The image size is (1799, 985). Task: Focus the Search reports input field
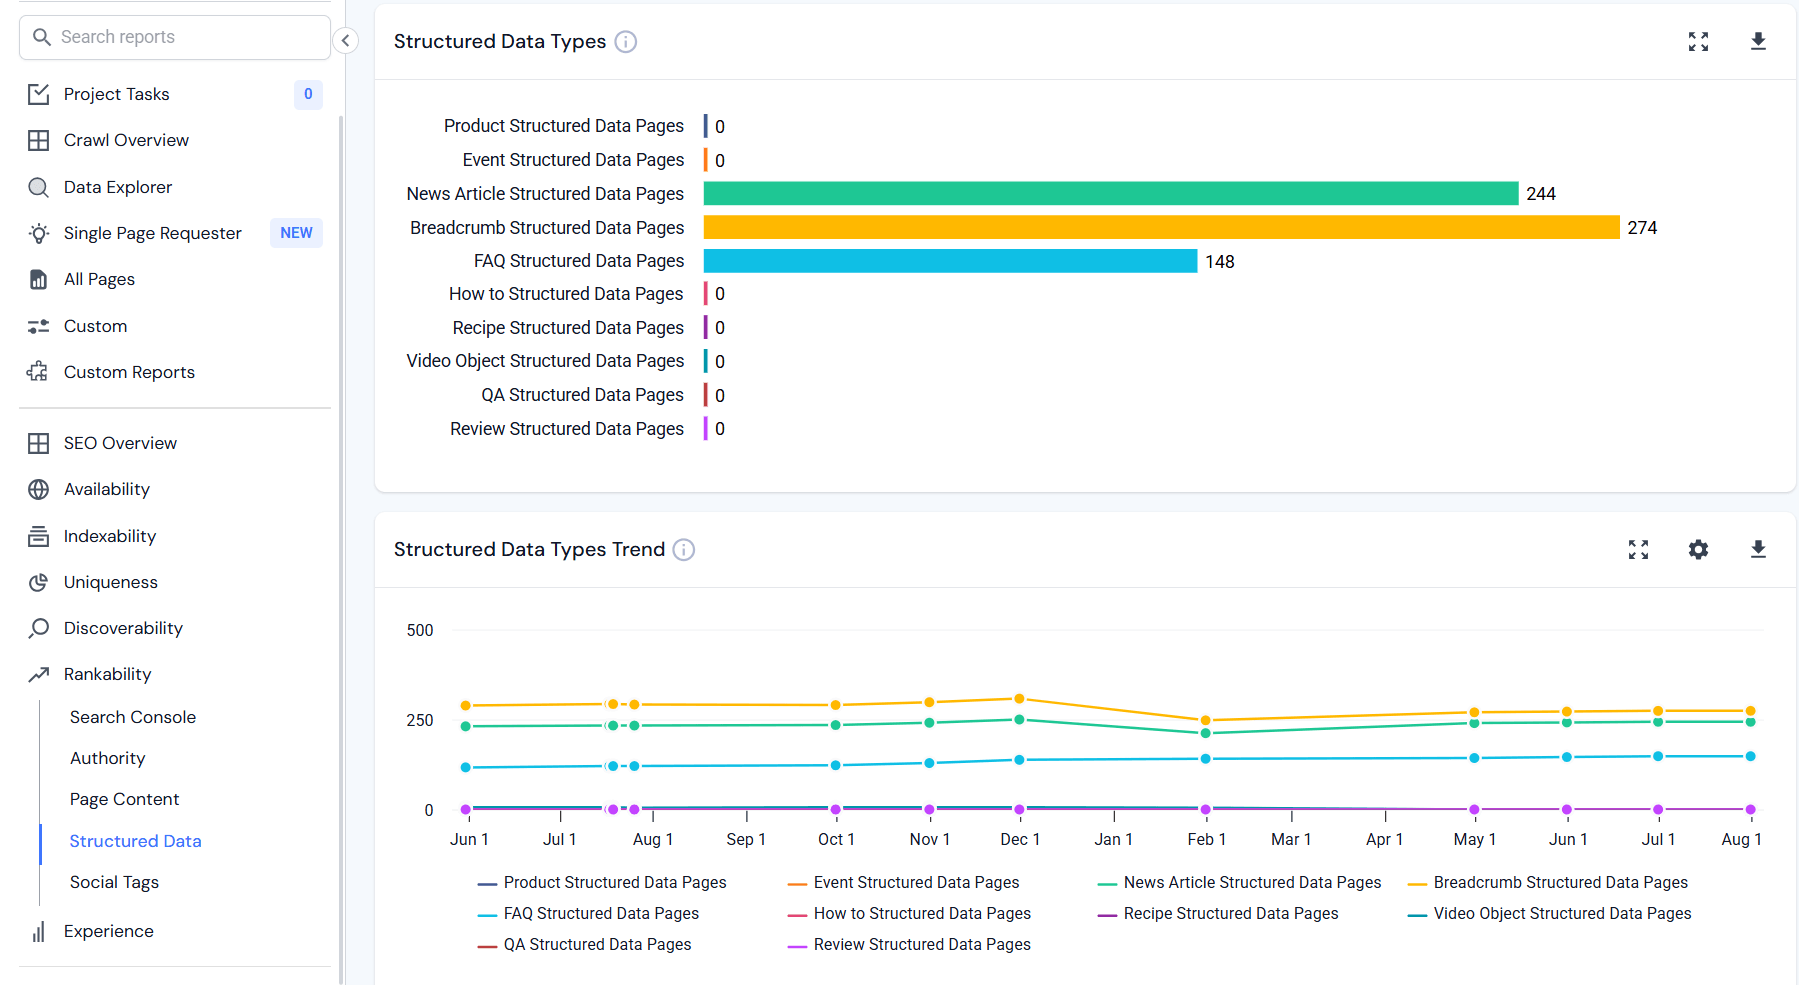(175, 37)
